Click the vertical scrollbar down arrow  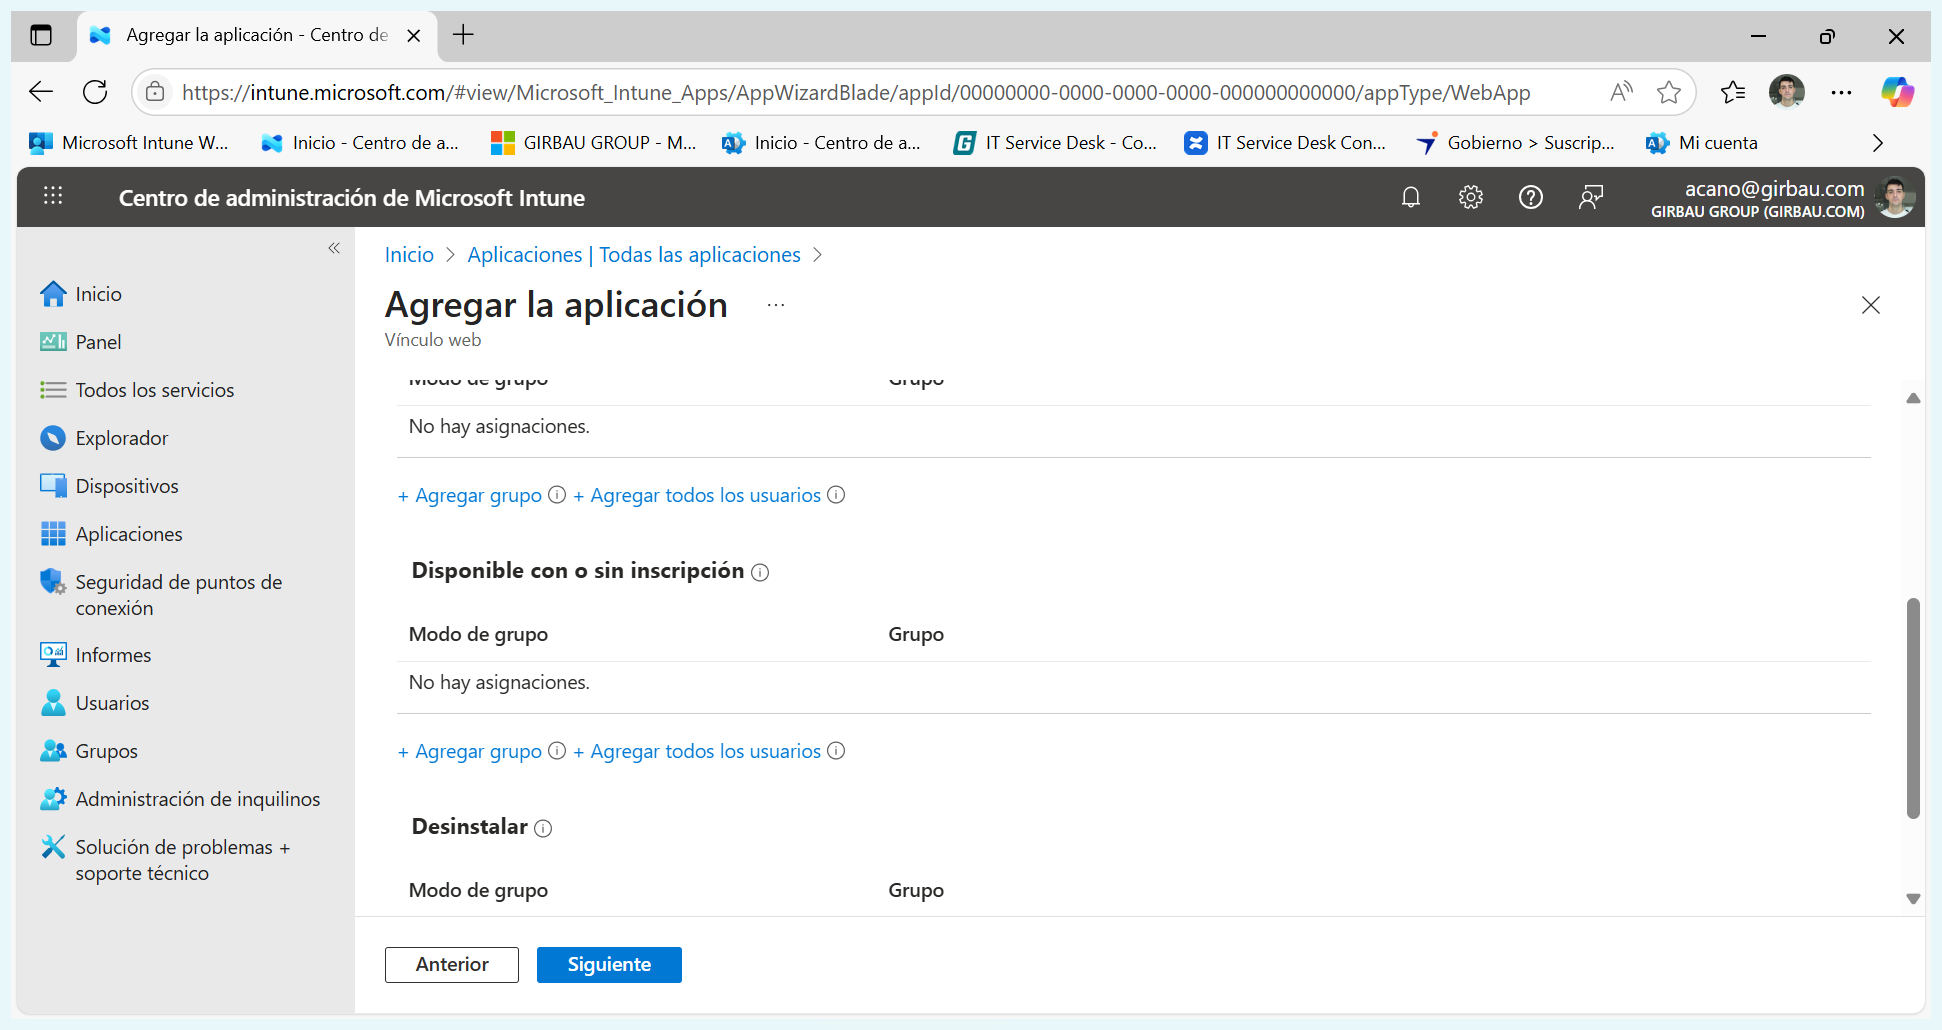1913,899
